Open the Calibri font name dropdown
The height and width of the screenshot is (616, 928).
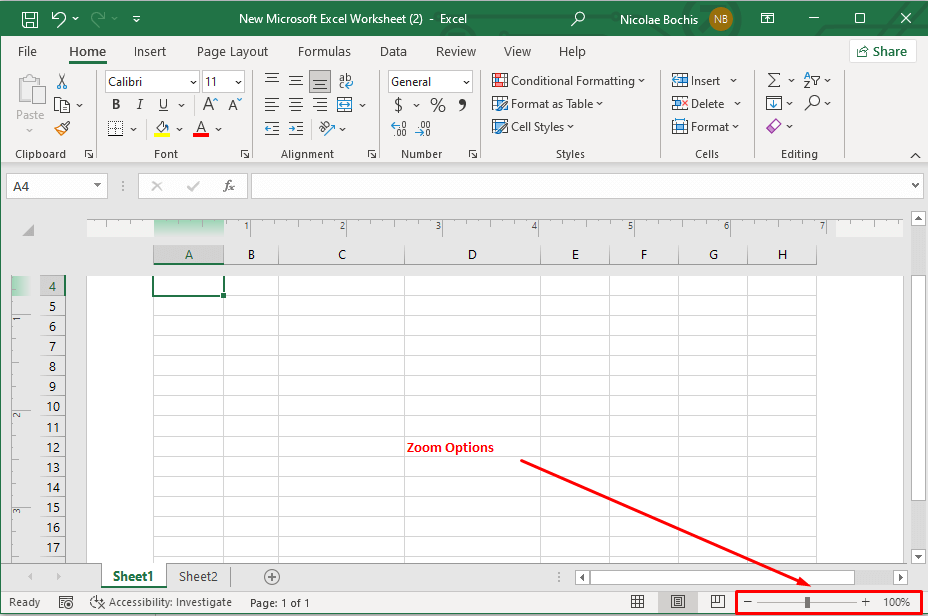point(152,82)
